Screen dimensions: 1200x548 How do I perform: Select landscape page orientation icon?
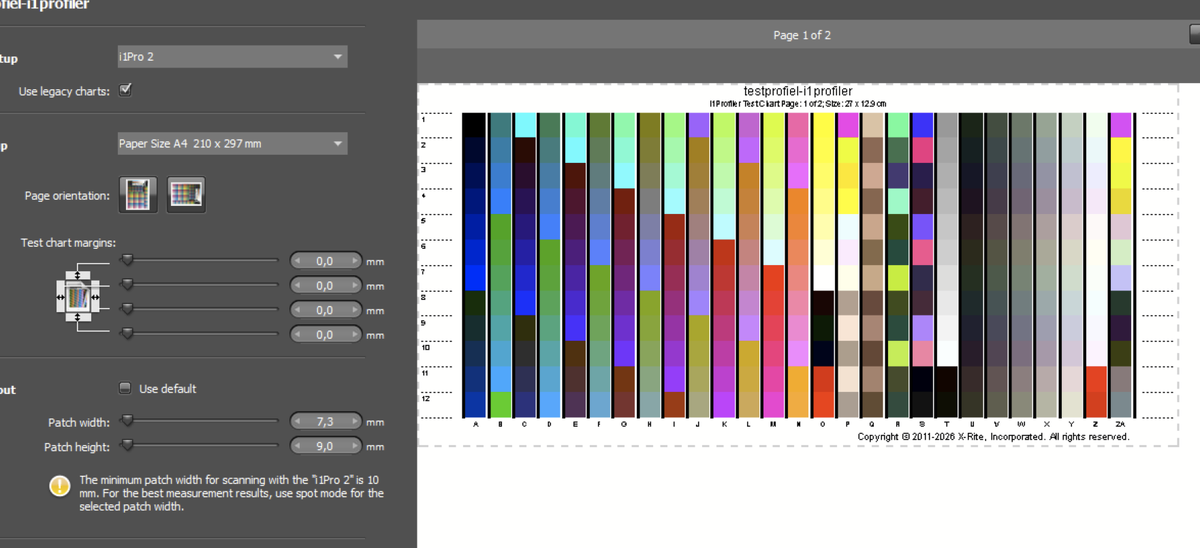[x=186, y=194]
